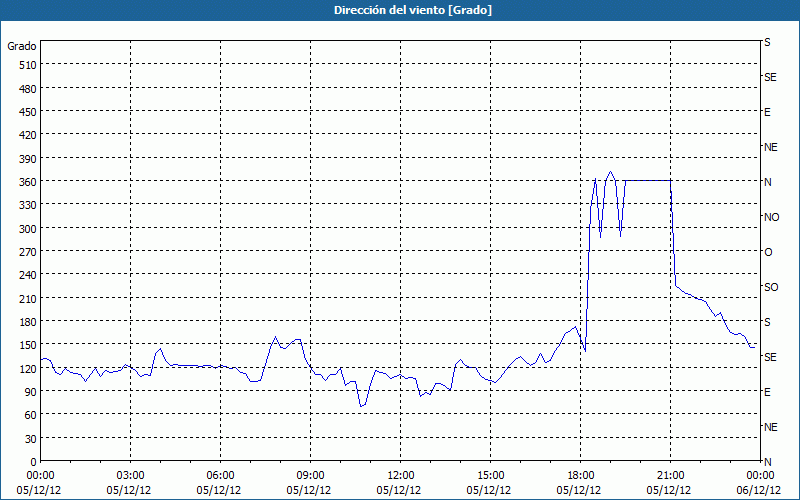Click the NO compass label
Viewport: 800px width, 500px height.
tap(771, 217)
